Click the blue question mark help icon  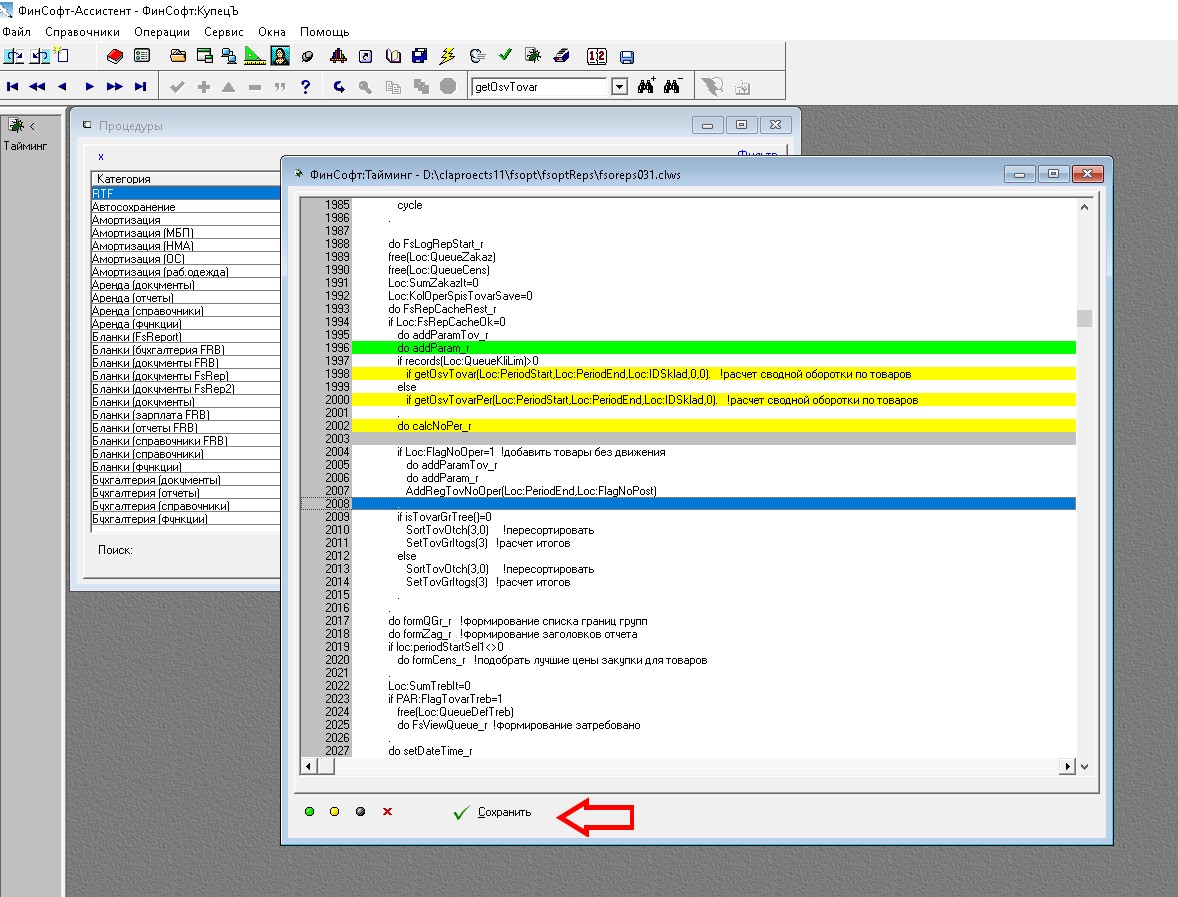point(306,87)
